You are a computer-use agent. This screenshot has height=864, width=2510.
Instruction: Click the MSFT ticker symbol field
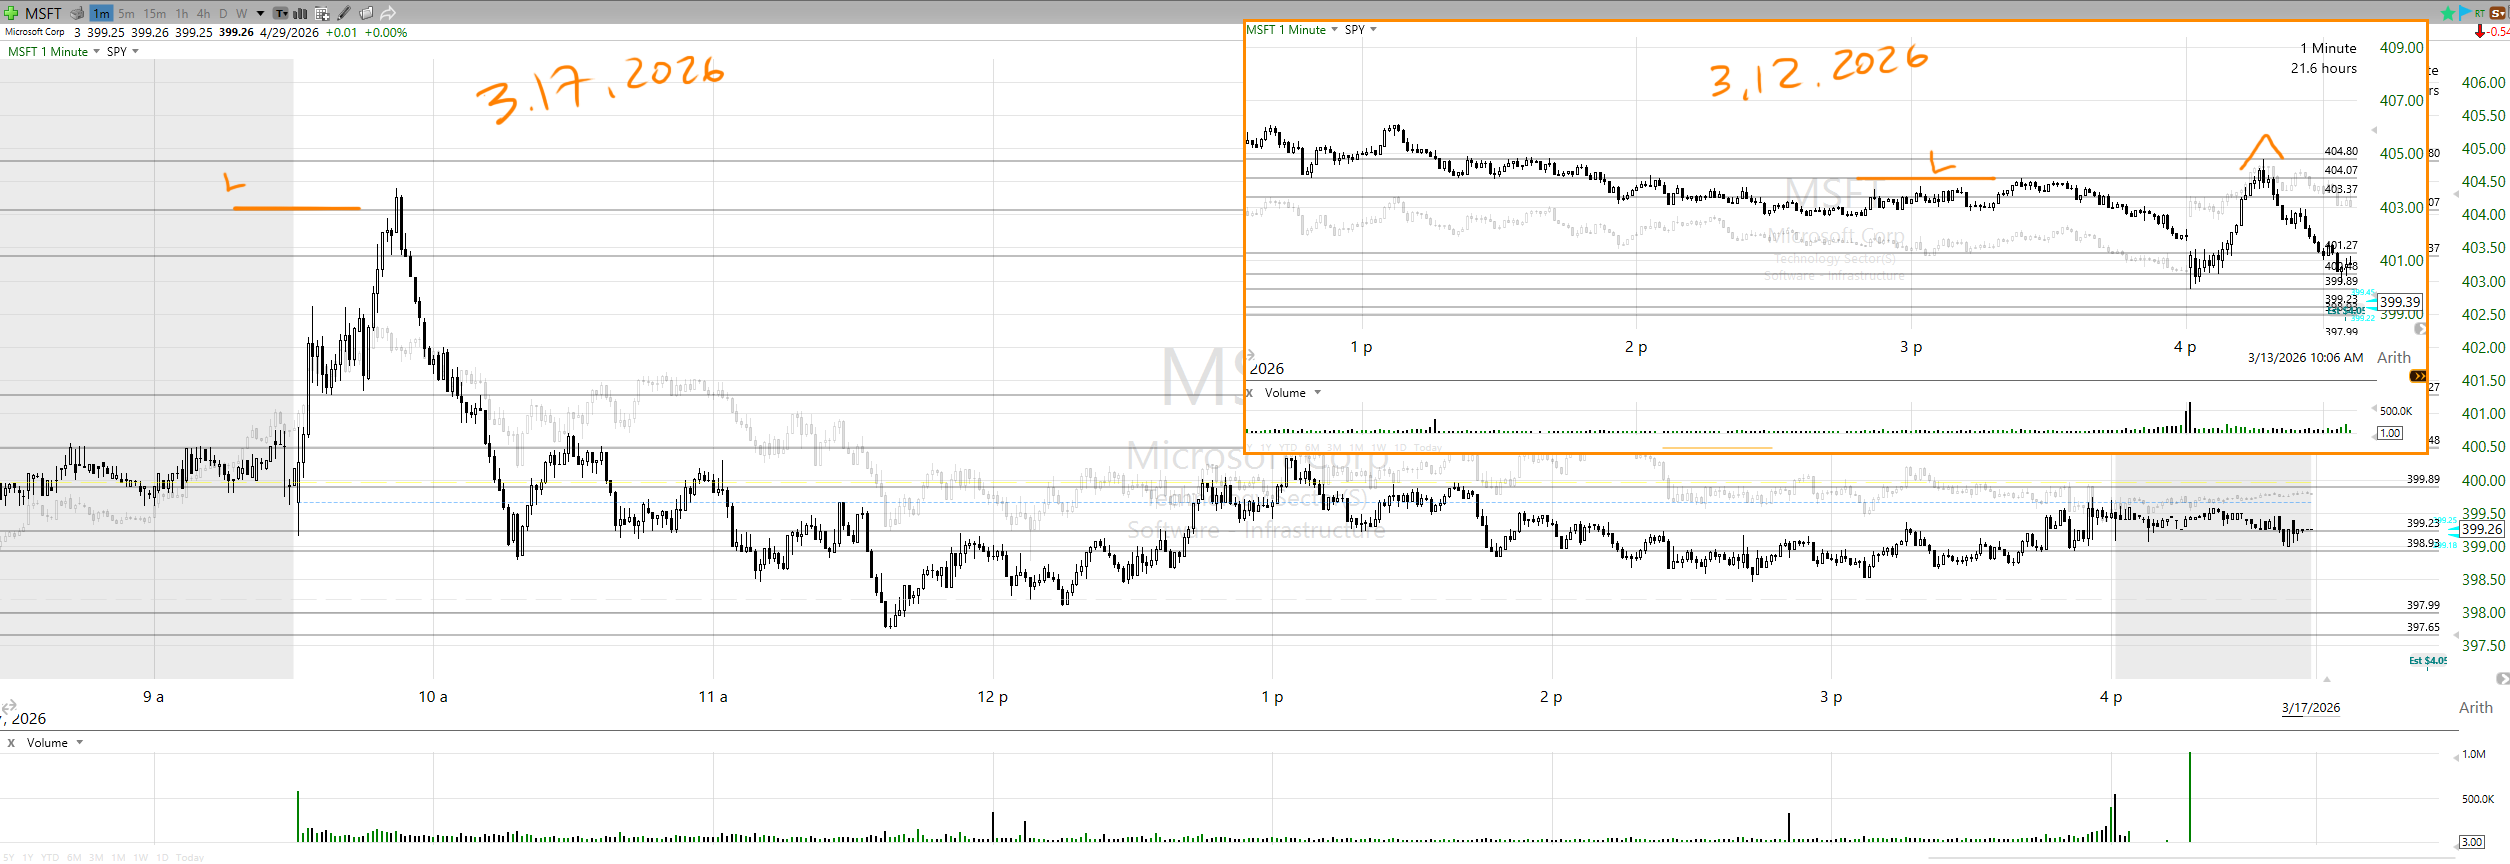click(43, 13)
